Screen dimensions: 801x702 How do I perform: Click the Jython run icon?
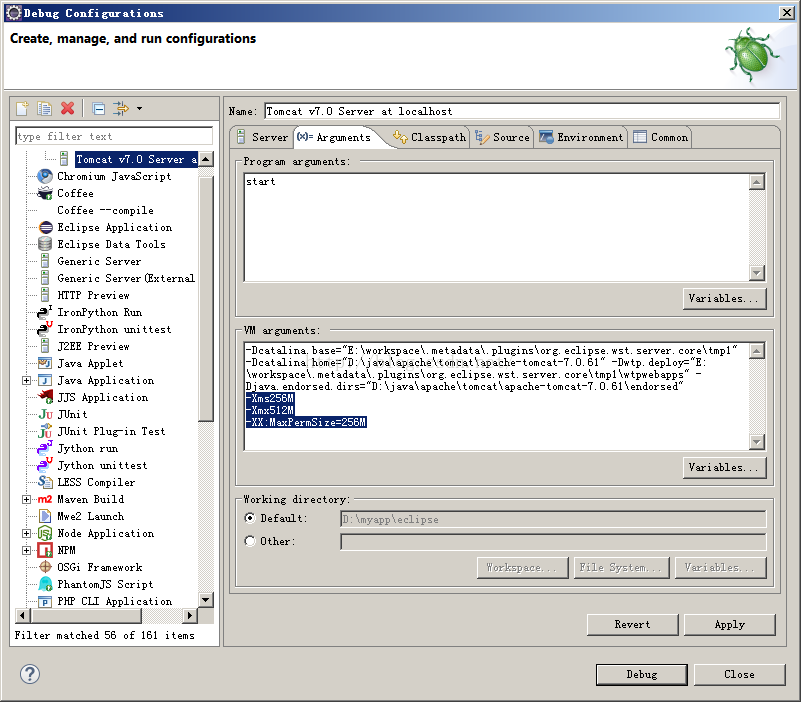(x=44, y=448)
